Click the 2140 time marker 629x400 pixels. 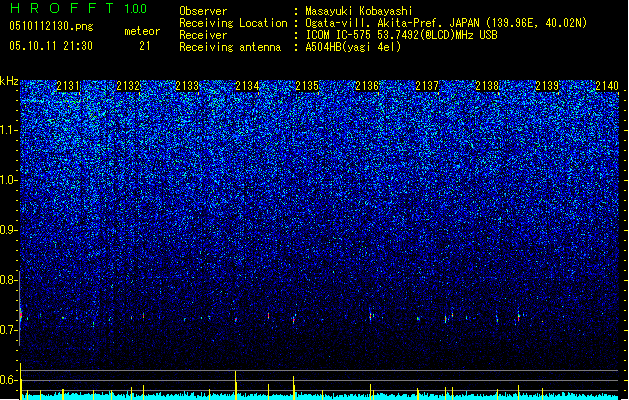click(607, 86)
